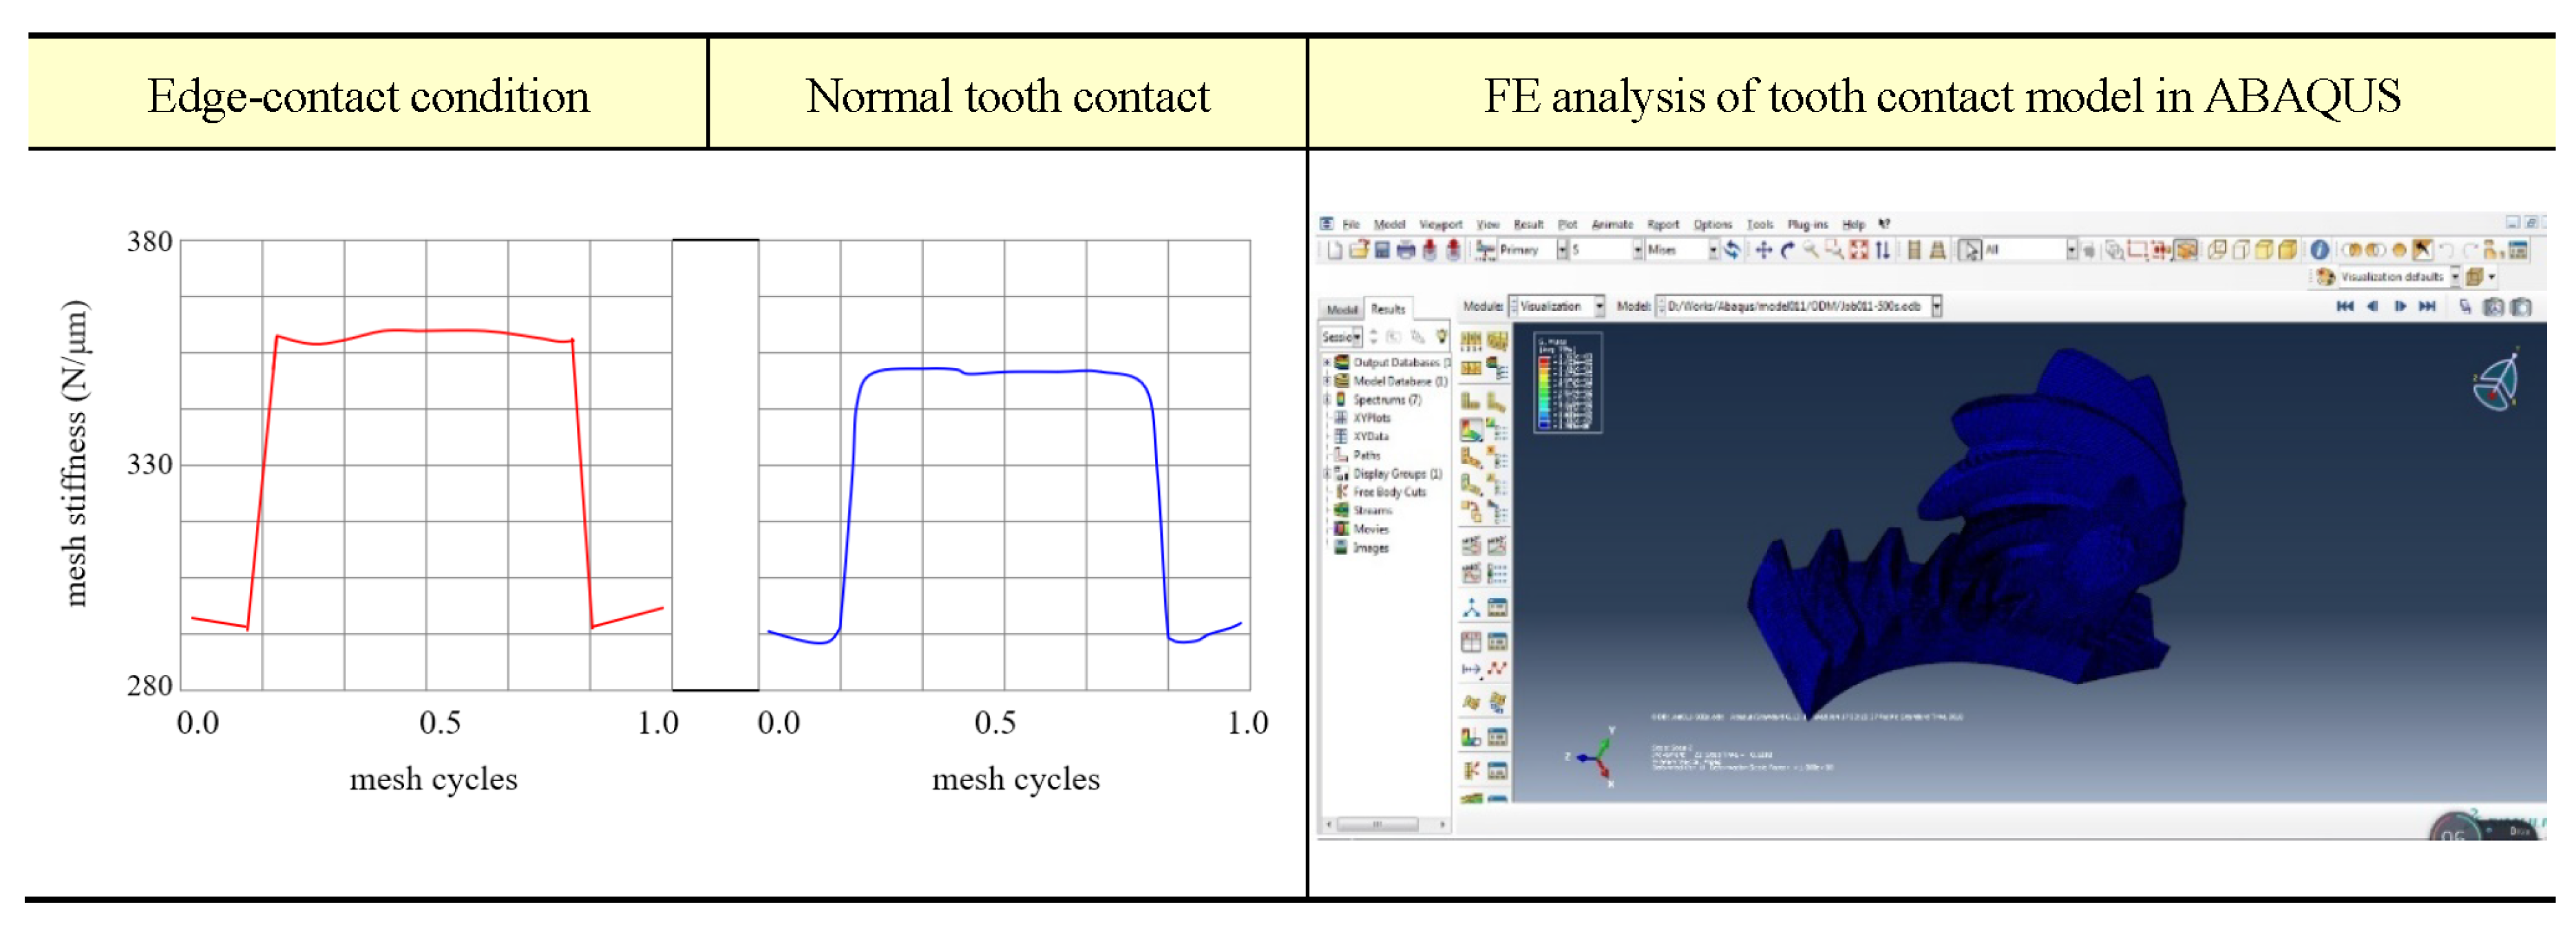2576x931 pixels.
Task: Click Plot Contours on Deformed Shape
Action: coord(1471,430)
